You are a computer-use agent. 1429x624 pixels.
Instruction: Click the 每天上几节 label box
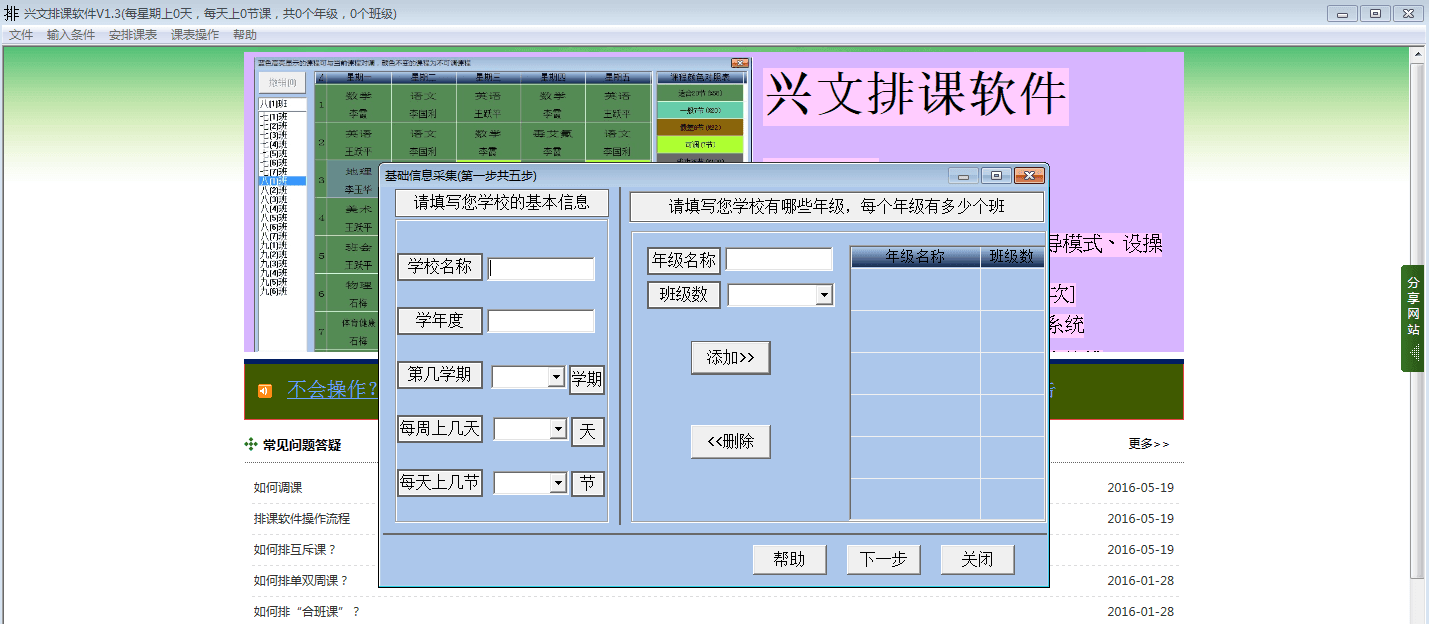click(440, 483)
